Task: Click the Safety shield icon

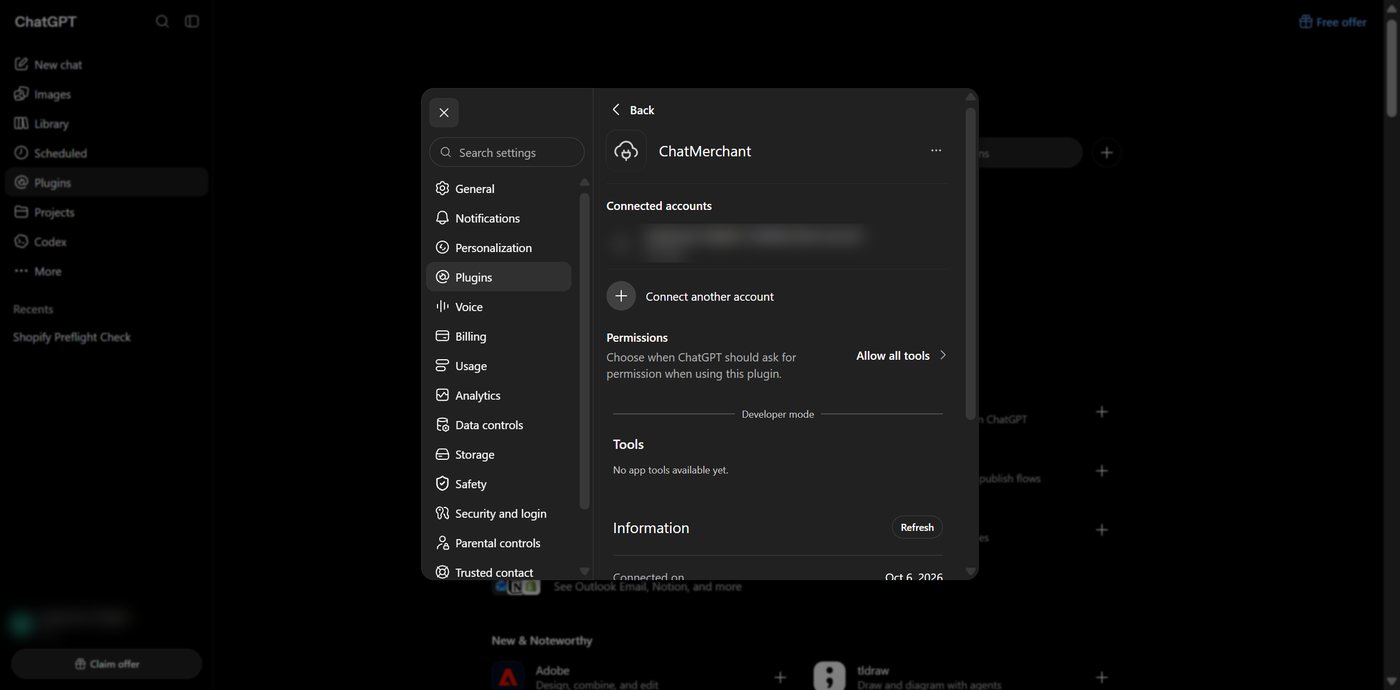Action: coord(442,483)
